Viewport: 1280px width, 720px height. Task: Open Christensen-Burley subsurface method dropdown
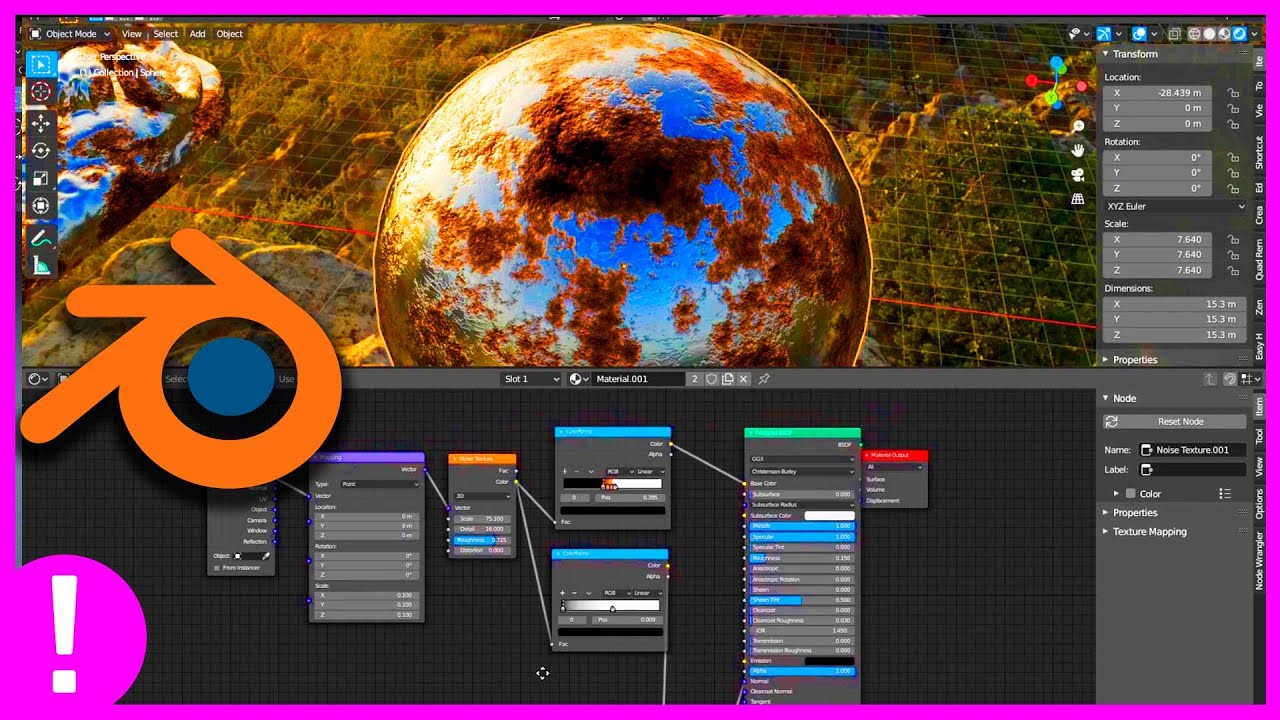(802, 472)
